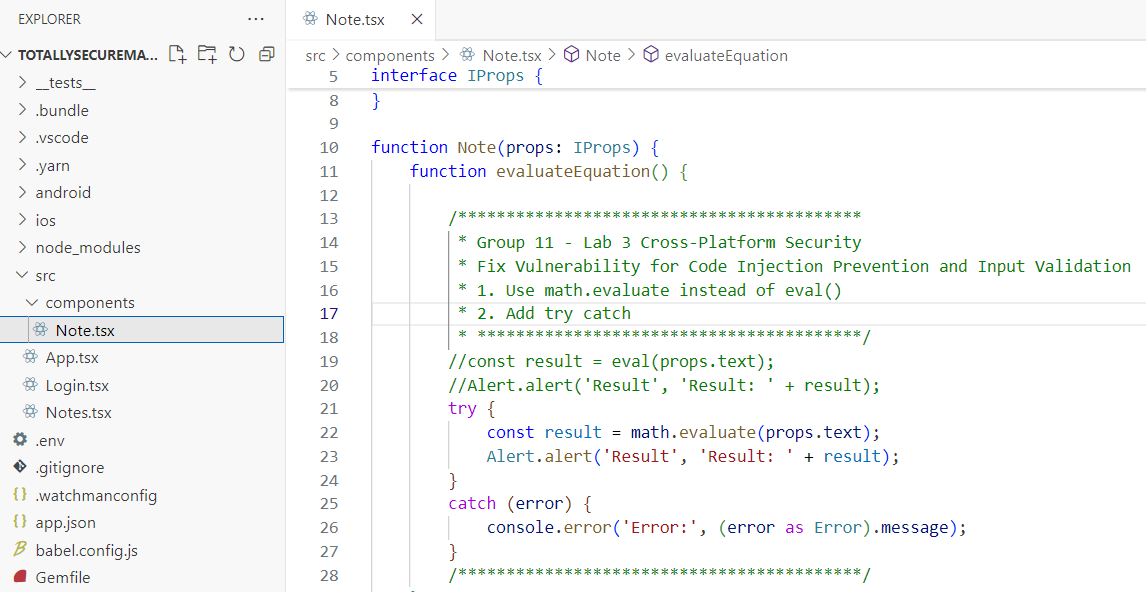
Task: Click the evaluateEquation breadcrumb
Action: [726, 56]
